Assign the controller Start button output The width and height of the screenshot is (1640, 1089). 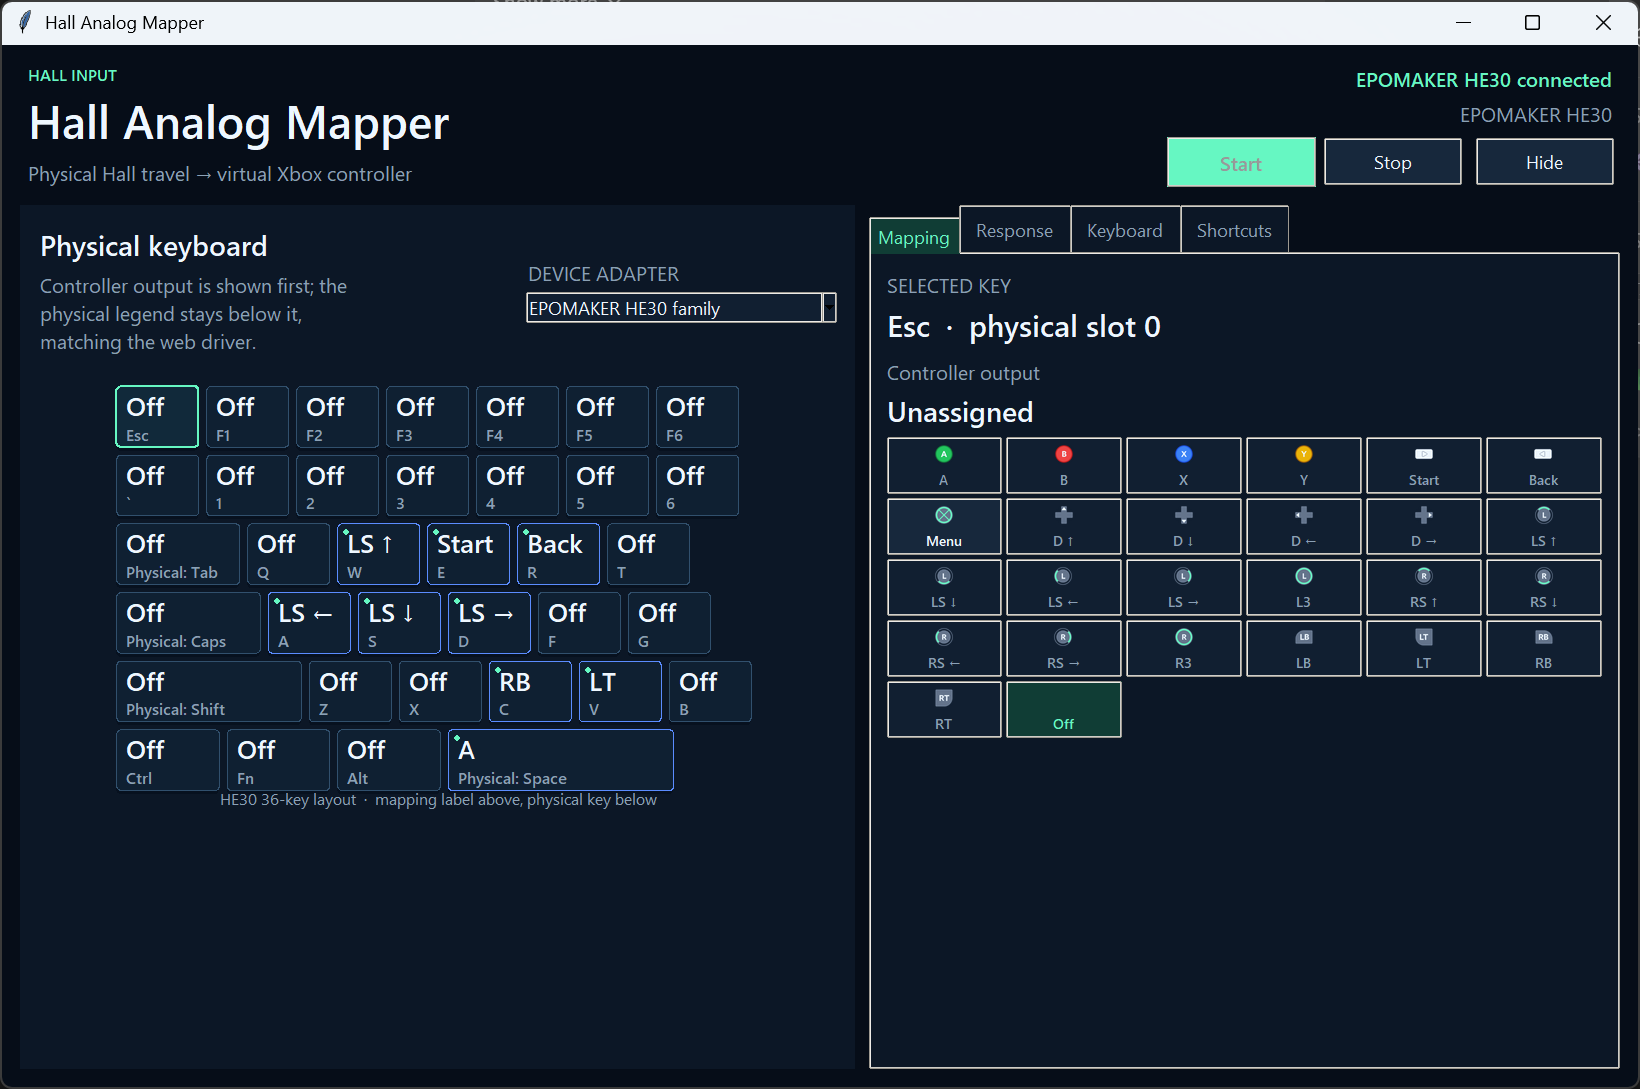coord(1424,465)
